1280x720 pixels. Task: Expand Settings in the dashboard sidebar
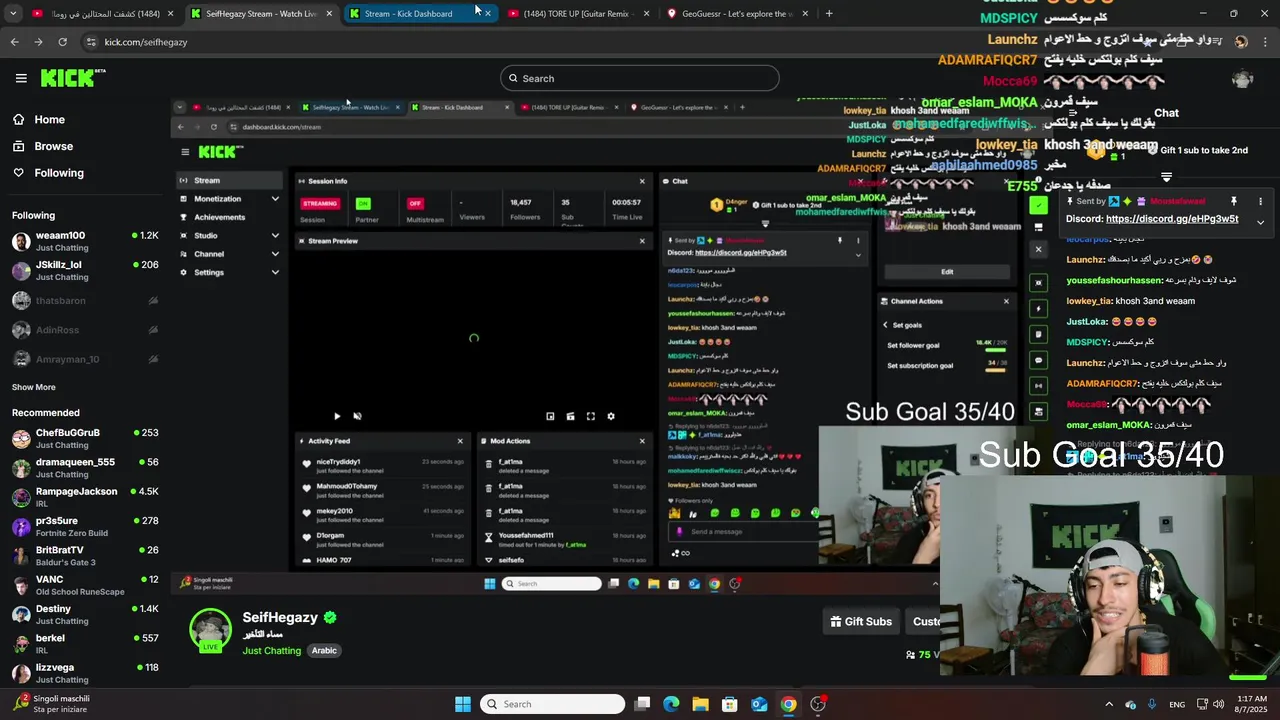point(275,272)
